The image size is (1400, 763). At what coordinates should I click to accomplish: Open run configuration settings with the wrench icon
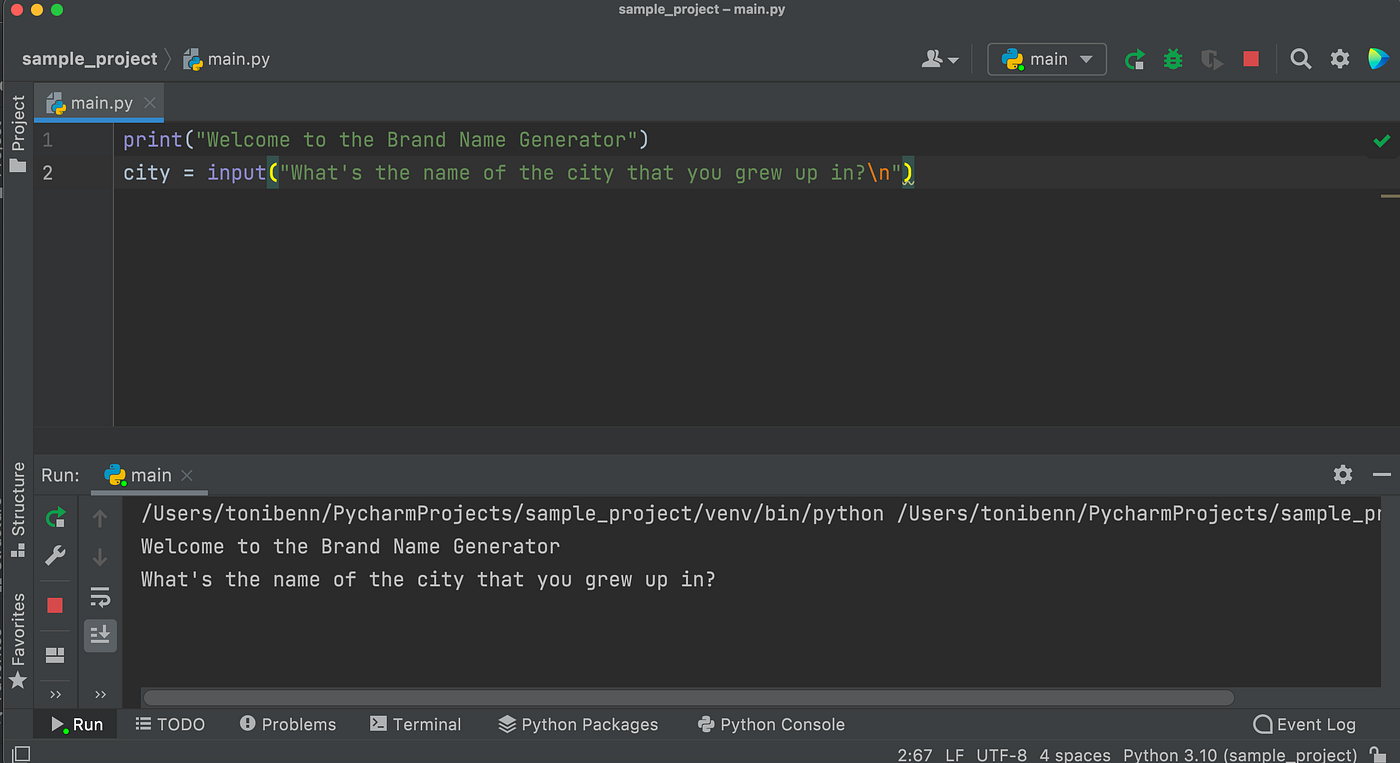pos(55,556)
